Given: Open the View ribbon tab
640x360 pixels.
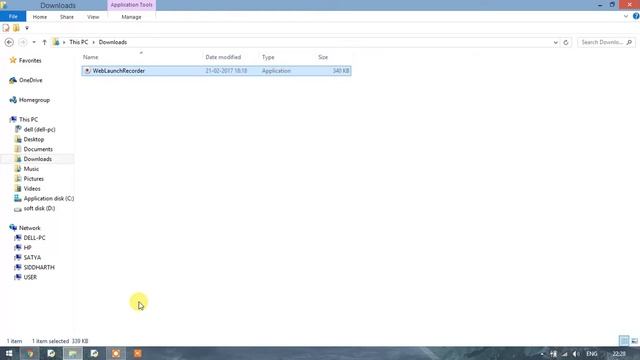Looking at the screenshot, I should 93,17.
